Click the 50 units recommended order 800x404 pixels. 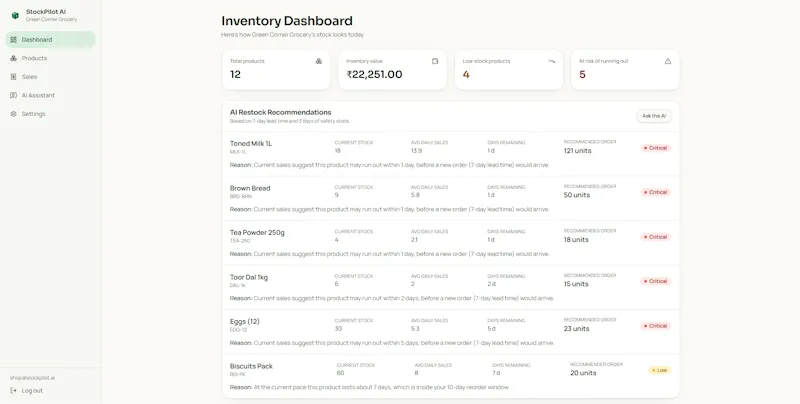pos(577,195)
